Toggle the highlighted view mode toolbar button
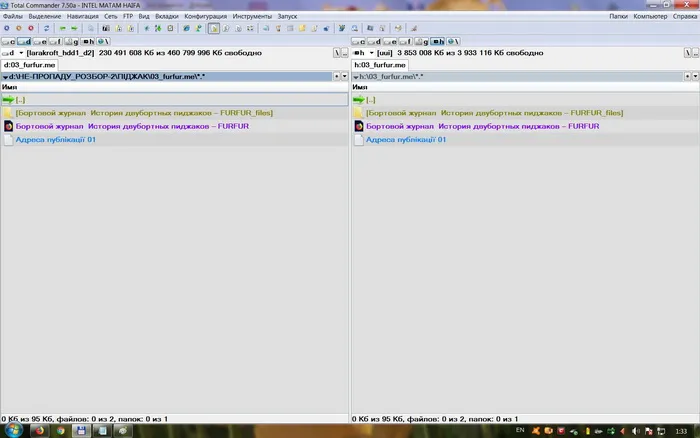The width and height of the screenshot is (700, 438). pyautogui.click(x=214, y=28)
